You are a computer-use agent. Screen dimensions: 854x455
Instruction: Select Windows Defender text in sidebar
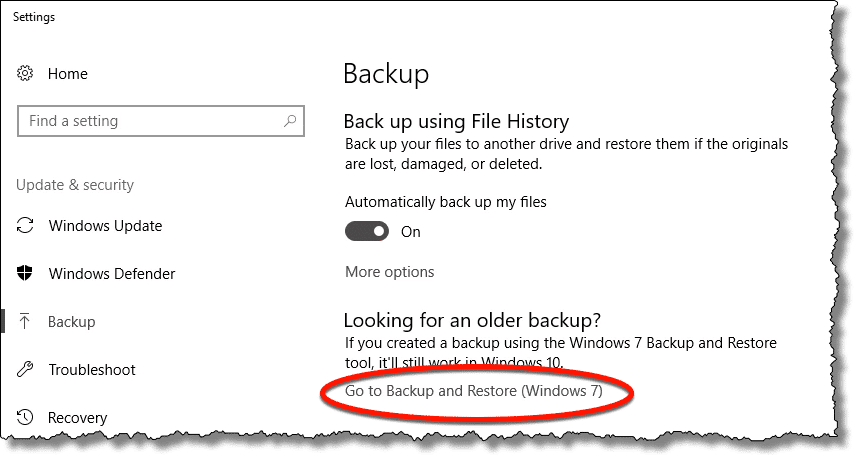point(112,274)
